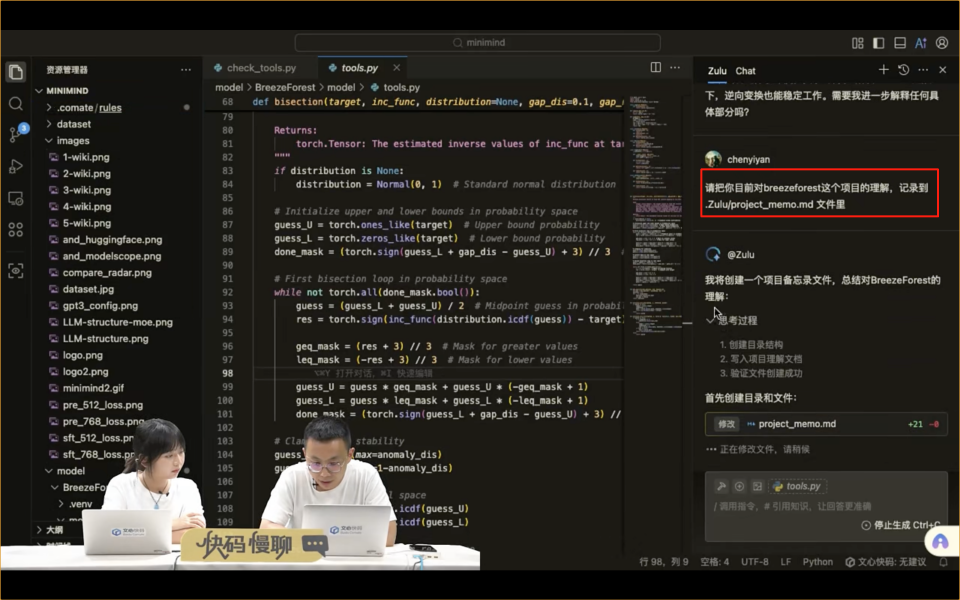Start a new chat with plus icon

coord(883,70)
